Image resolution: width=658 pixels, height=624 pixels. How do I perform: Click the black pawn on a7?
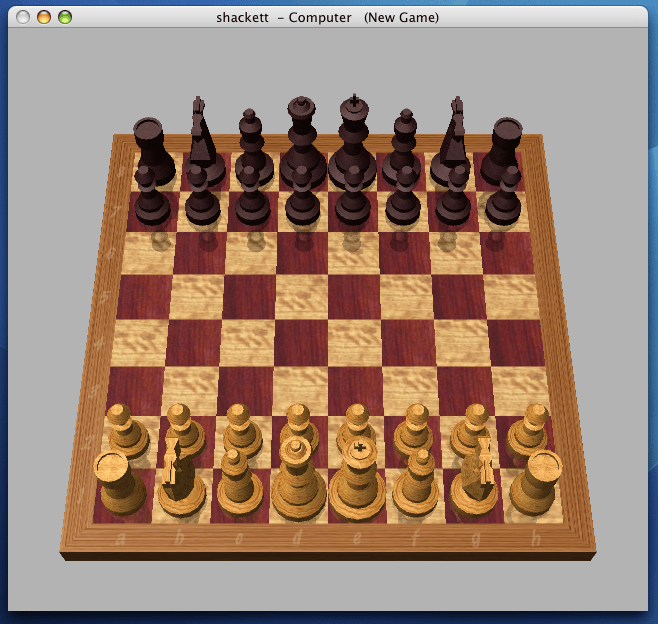point(151,196)
